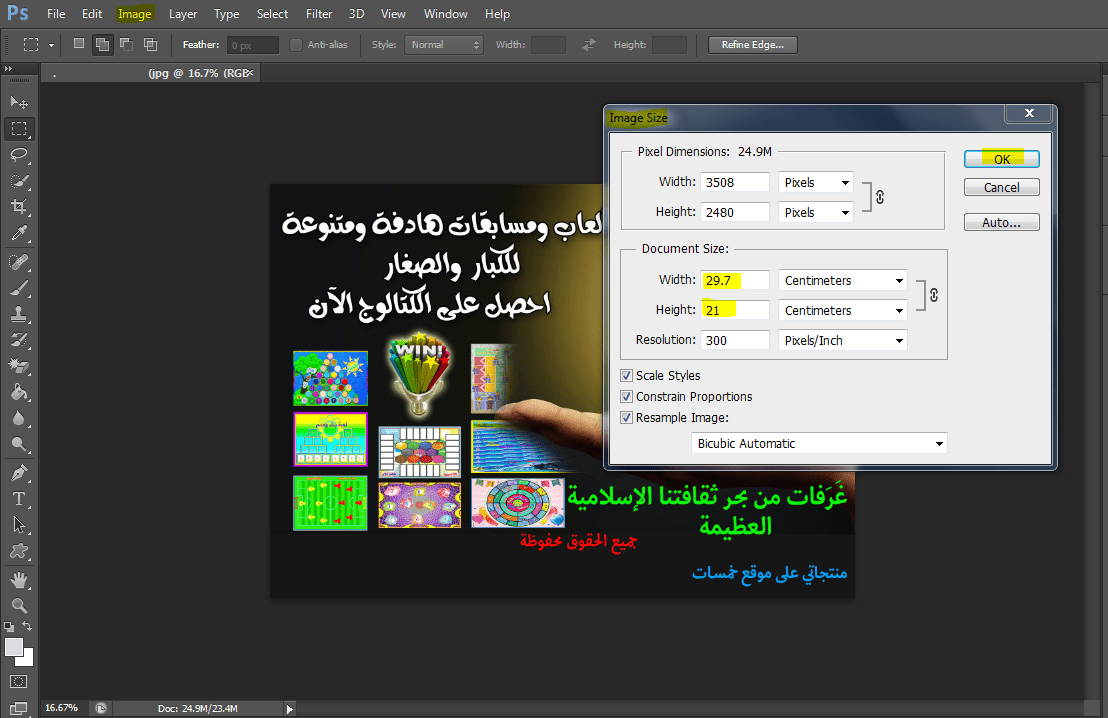Open the Image menu
1108x718 pixels.
[x=134, y=14]
